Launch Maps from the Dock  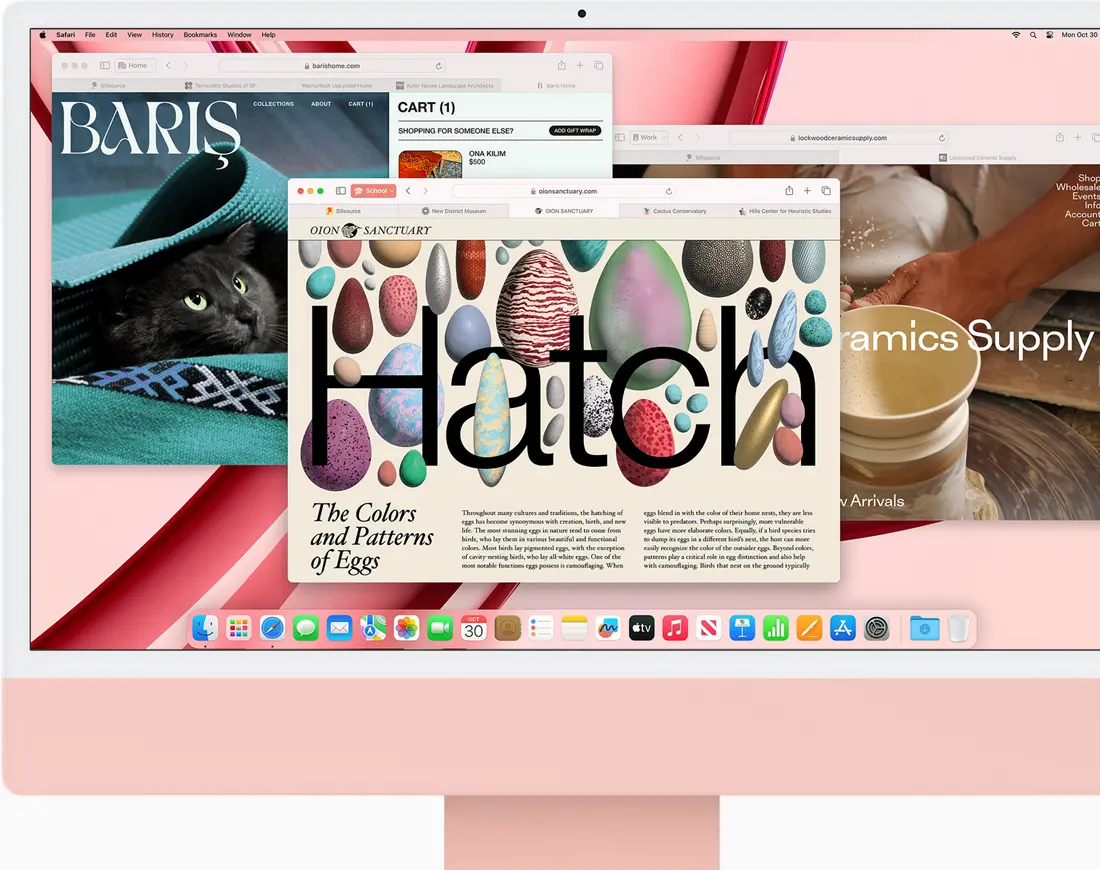click(x=373, y=628)
